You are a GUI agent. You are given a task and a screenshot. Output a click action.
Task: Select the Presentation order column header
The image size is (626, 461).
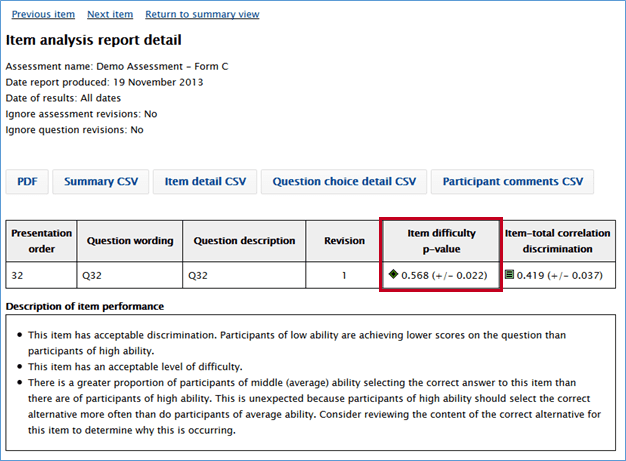(x=42, y=241)
